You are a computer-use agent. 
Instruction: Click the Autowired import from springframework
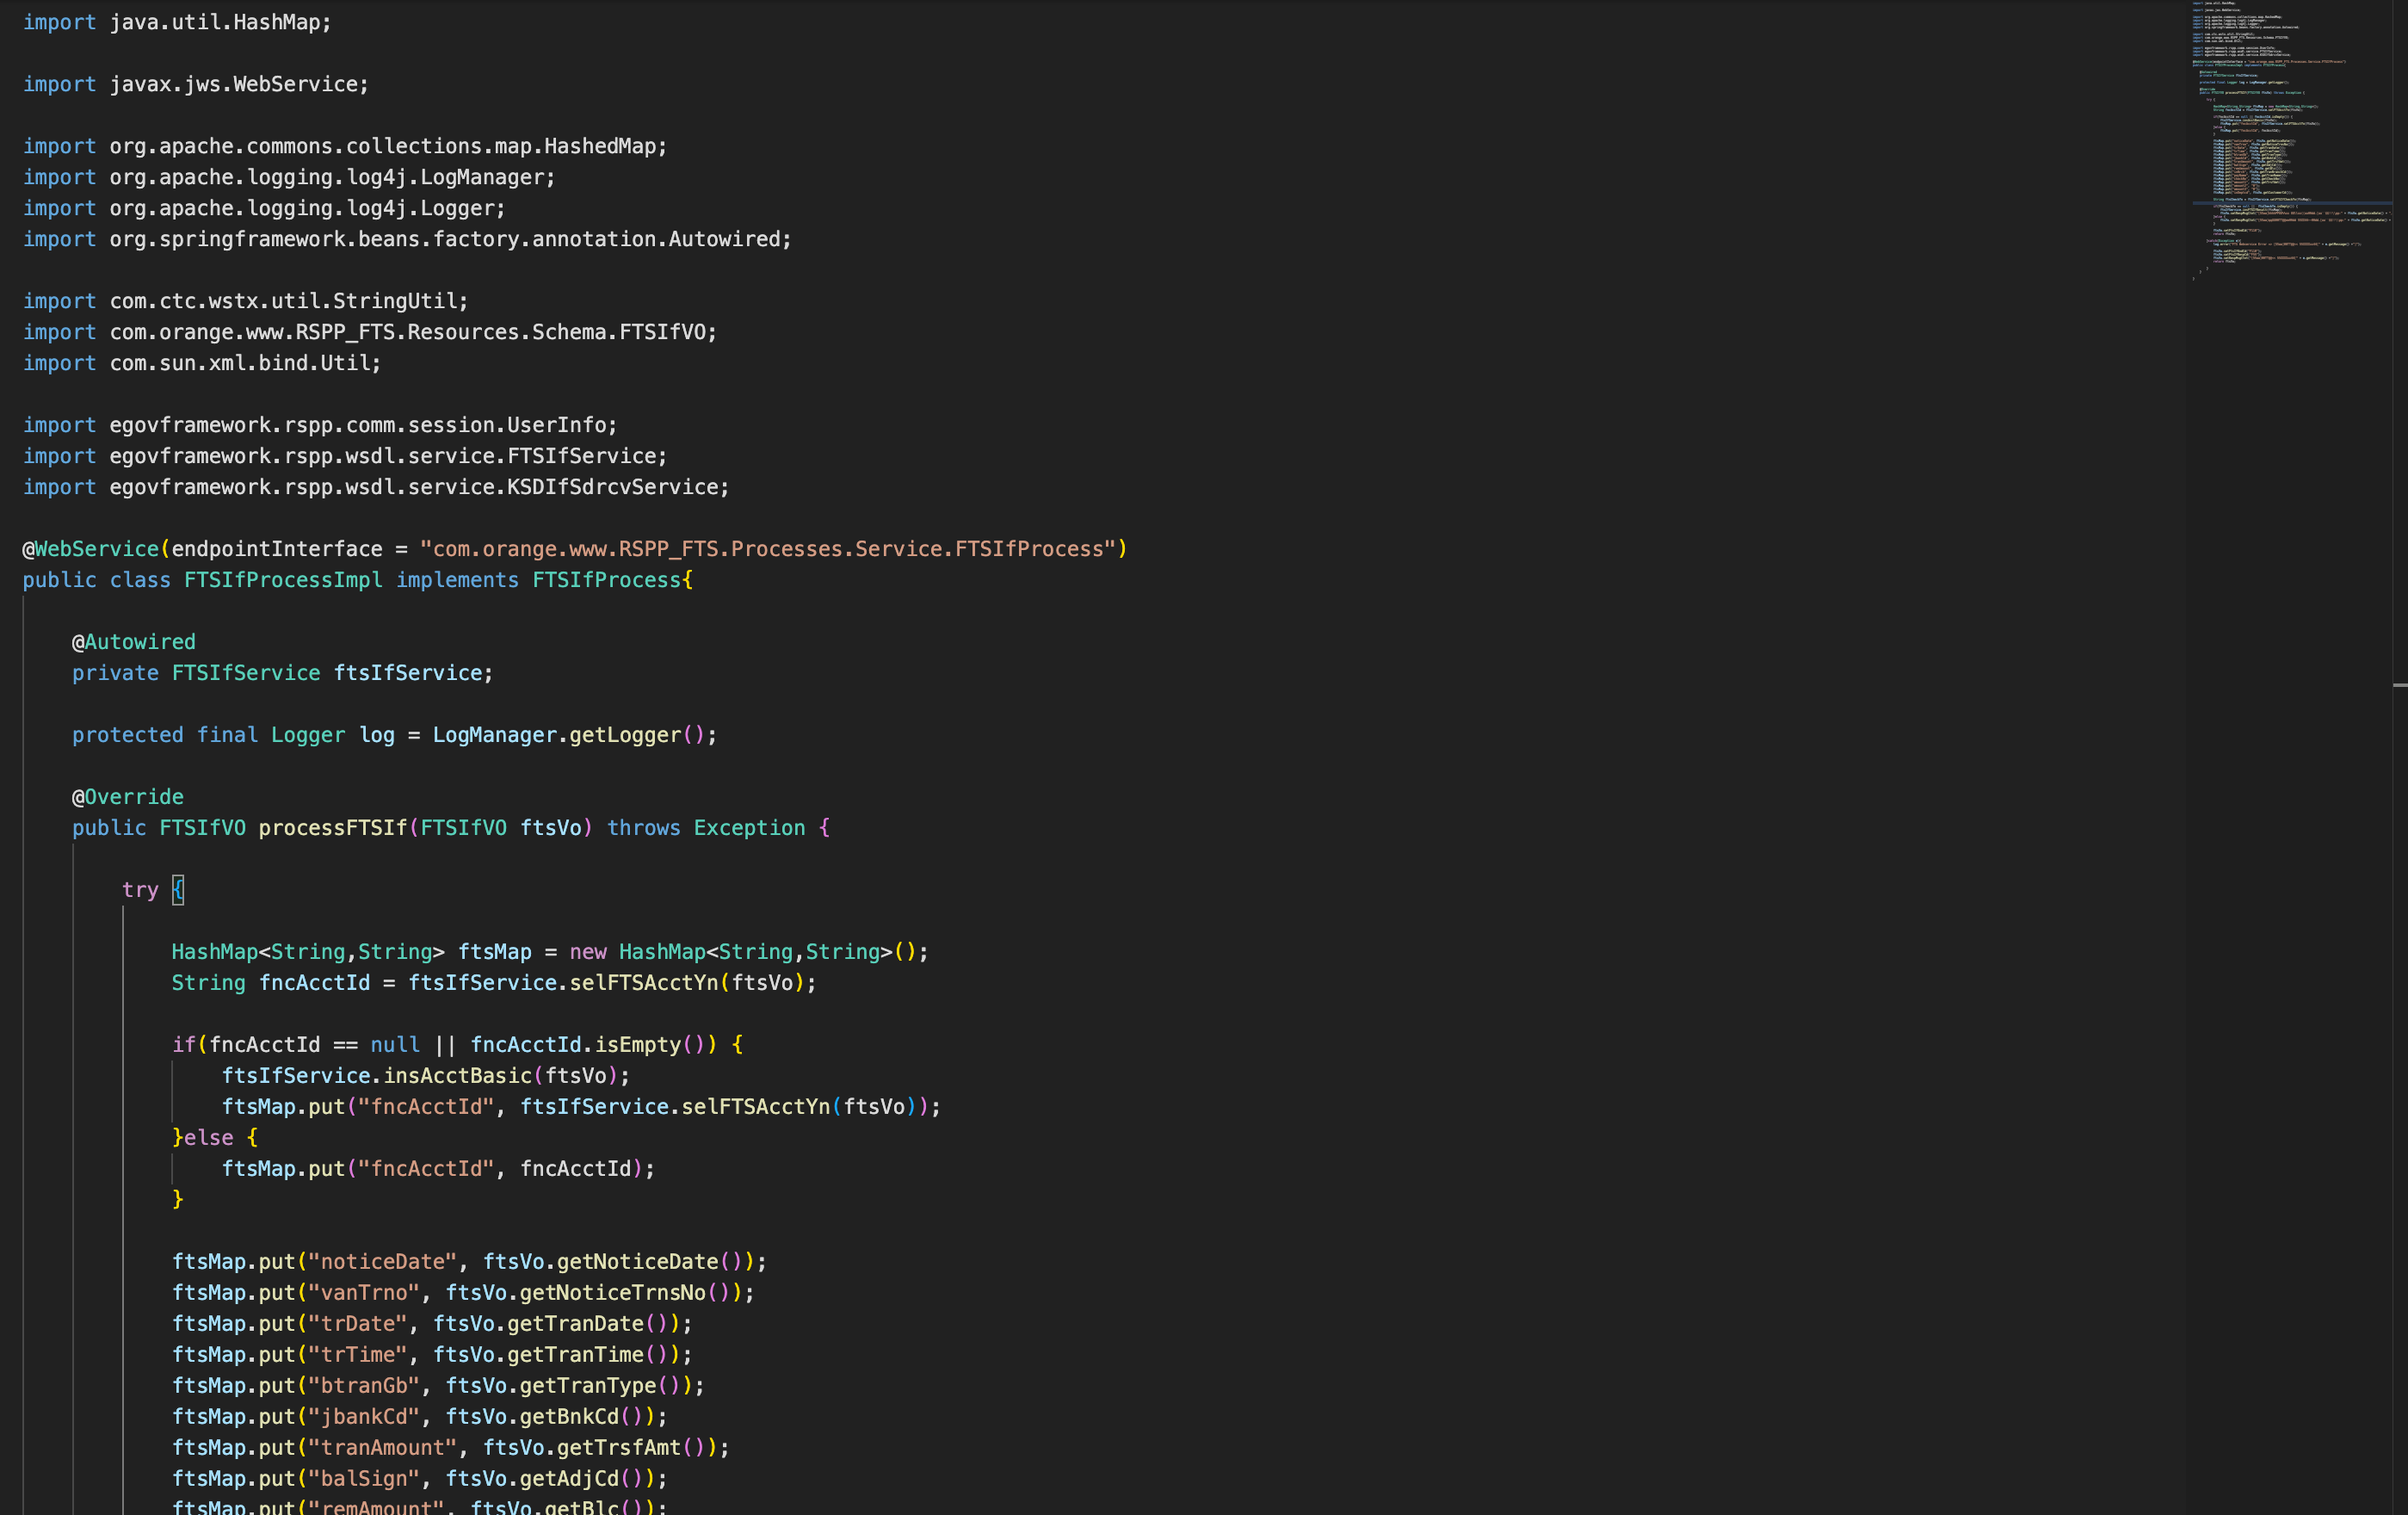pos(407,239)
